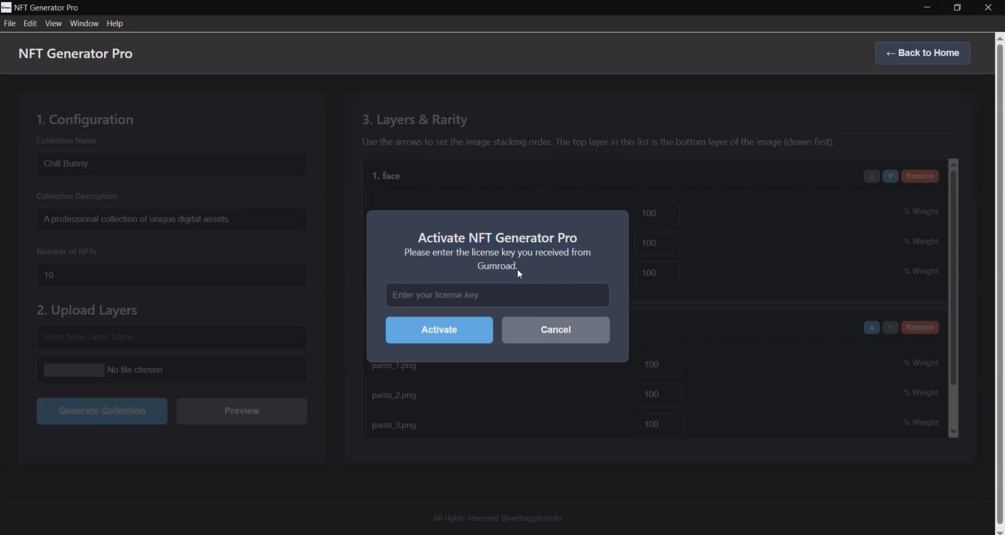Open the Help menu

coord(115,23)
